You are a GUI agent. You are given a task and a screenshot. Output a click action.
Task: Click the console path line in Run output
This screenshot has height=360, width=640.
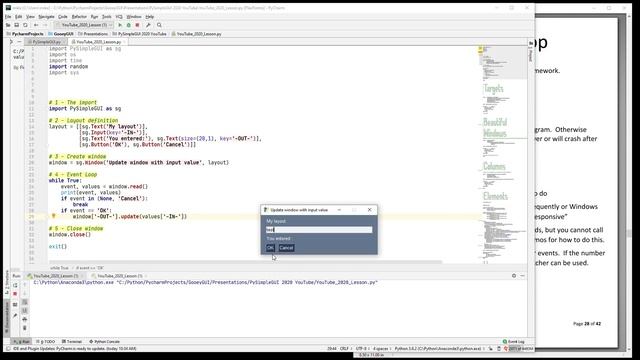206,282
